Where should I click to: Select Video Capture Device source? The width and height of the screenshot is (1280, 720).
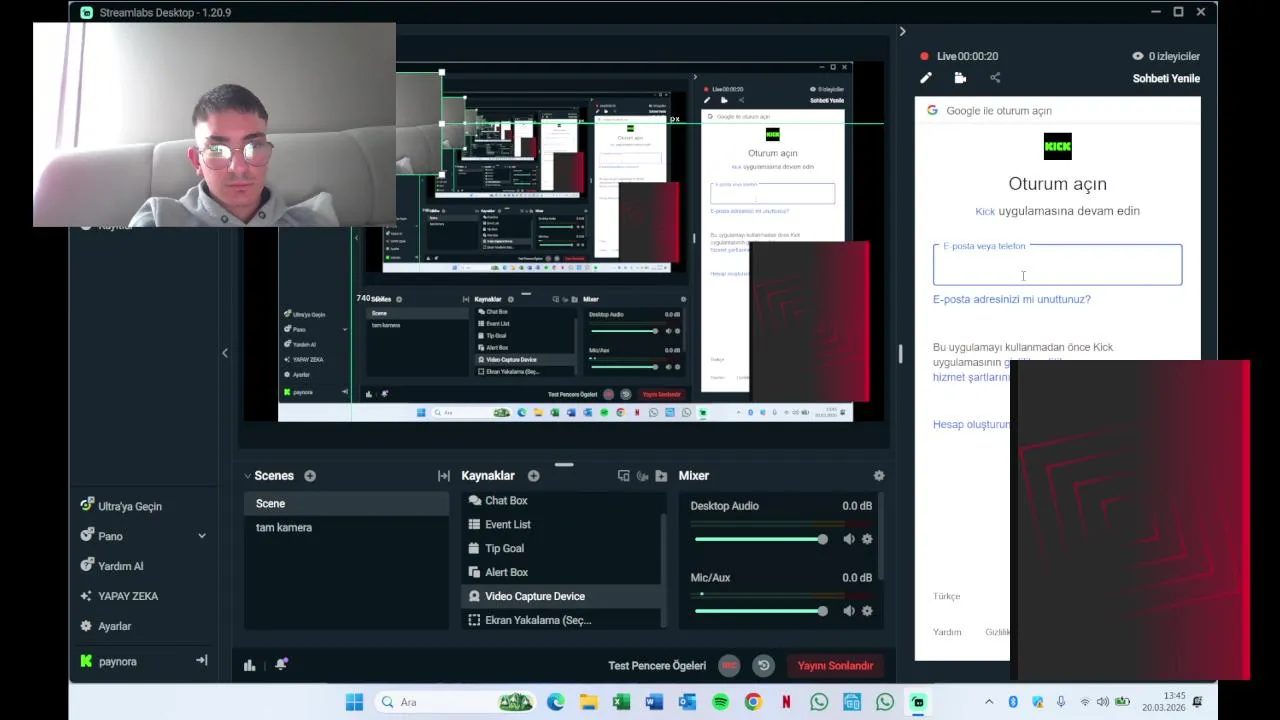click(560, 597)
